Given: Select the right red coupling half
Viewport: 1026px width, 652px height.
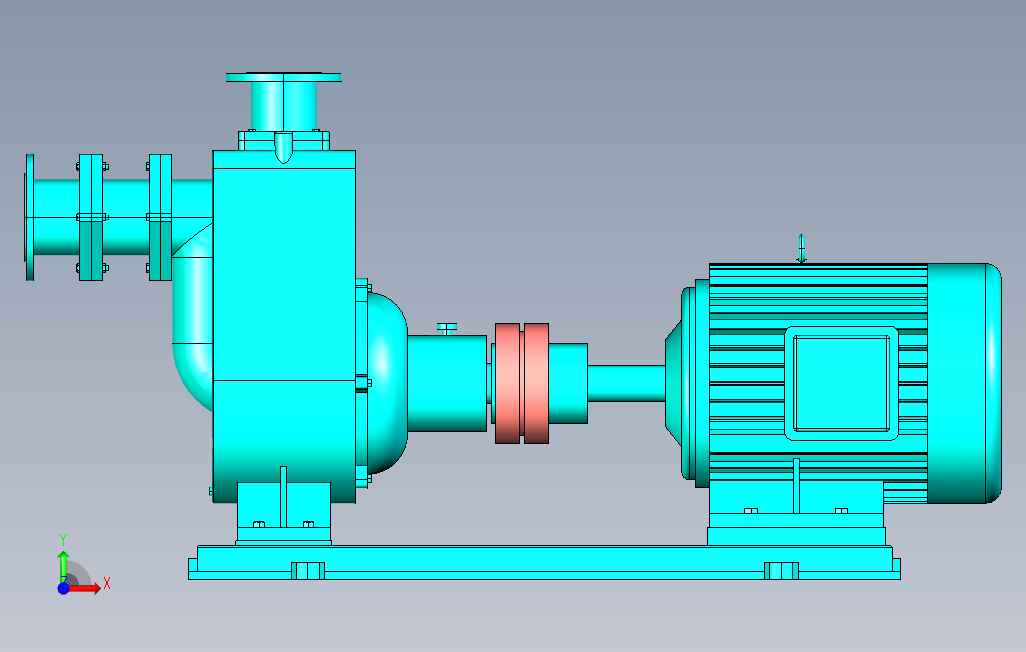Looking at the screenshot, I should point(537,384).
